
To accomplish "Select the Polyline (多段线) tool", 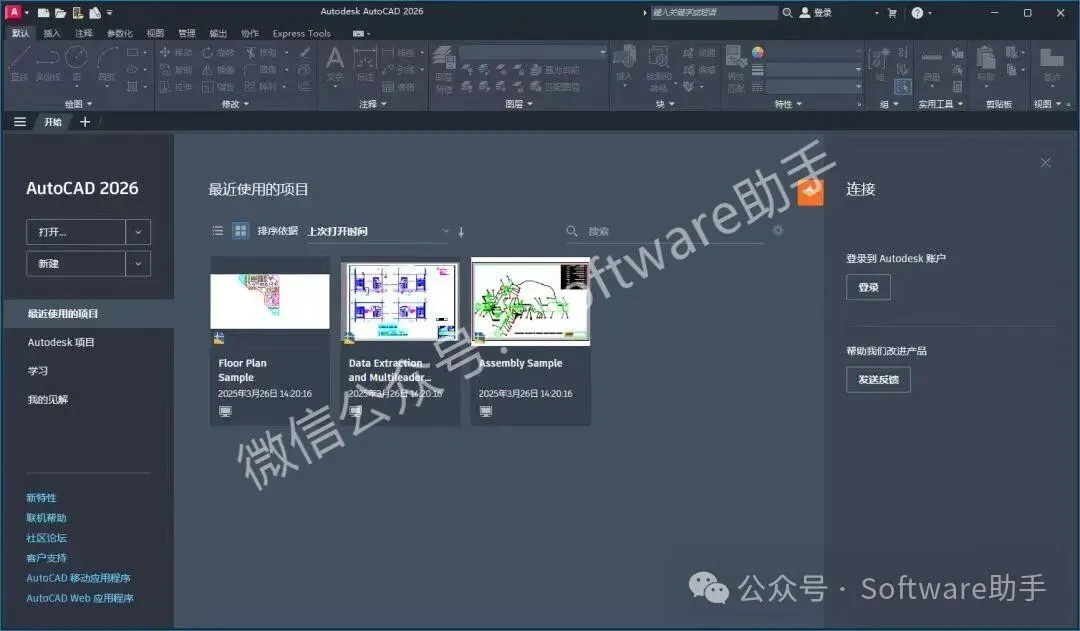I will 48,64.
